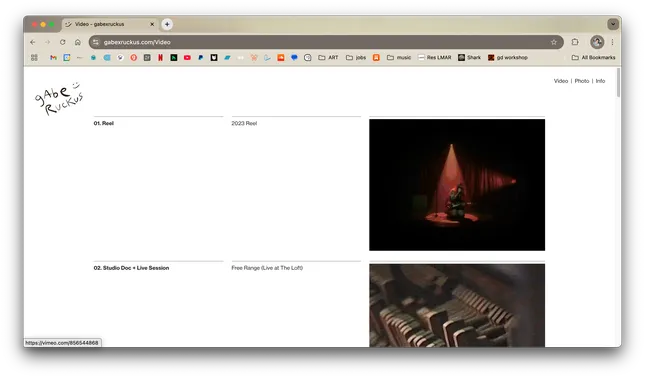This screenshot has height=378, width=645.
Task: Click '02. Studio Doc + Live Session' heading
Action: (x=131, y=268)
